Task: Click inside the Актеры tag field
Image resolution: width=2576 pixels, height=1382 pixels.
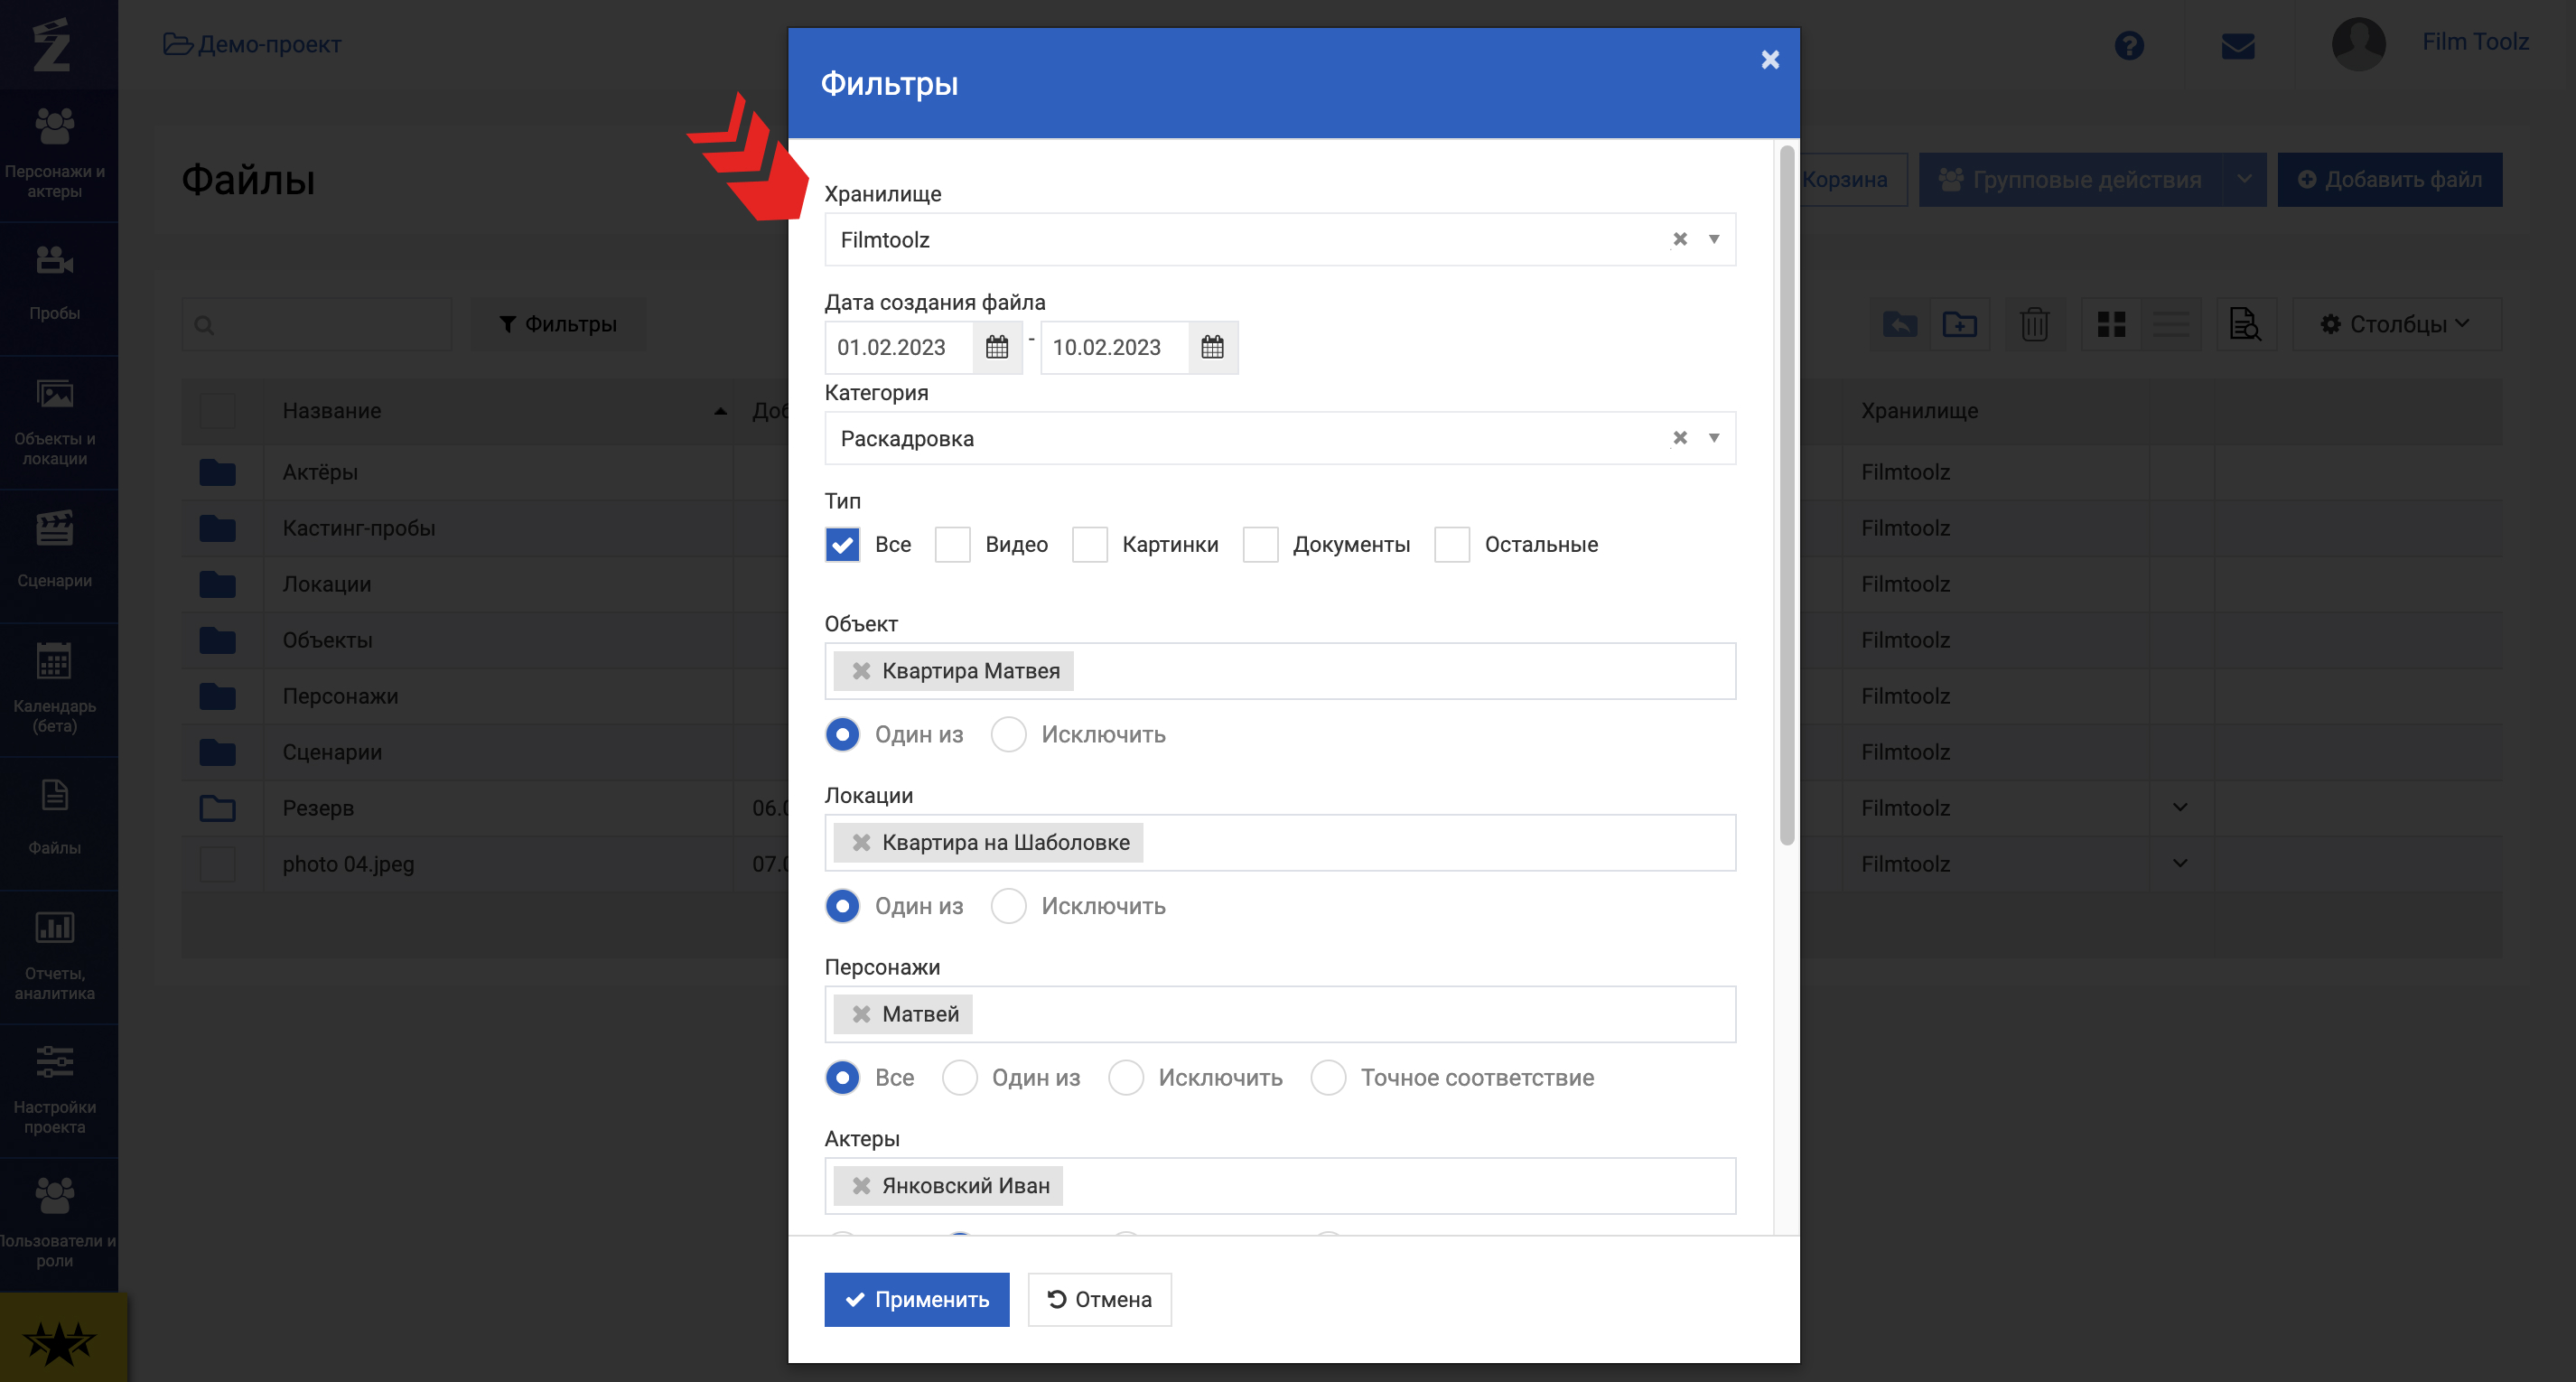Action: click(x=1280, y=1186)
